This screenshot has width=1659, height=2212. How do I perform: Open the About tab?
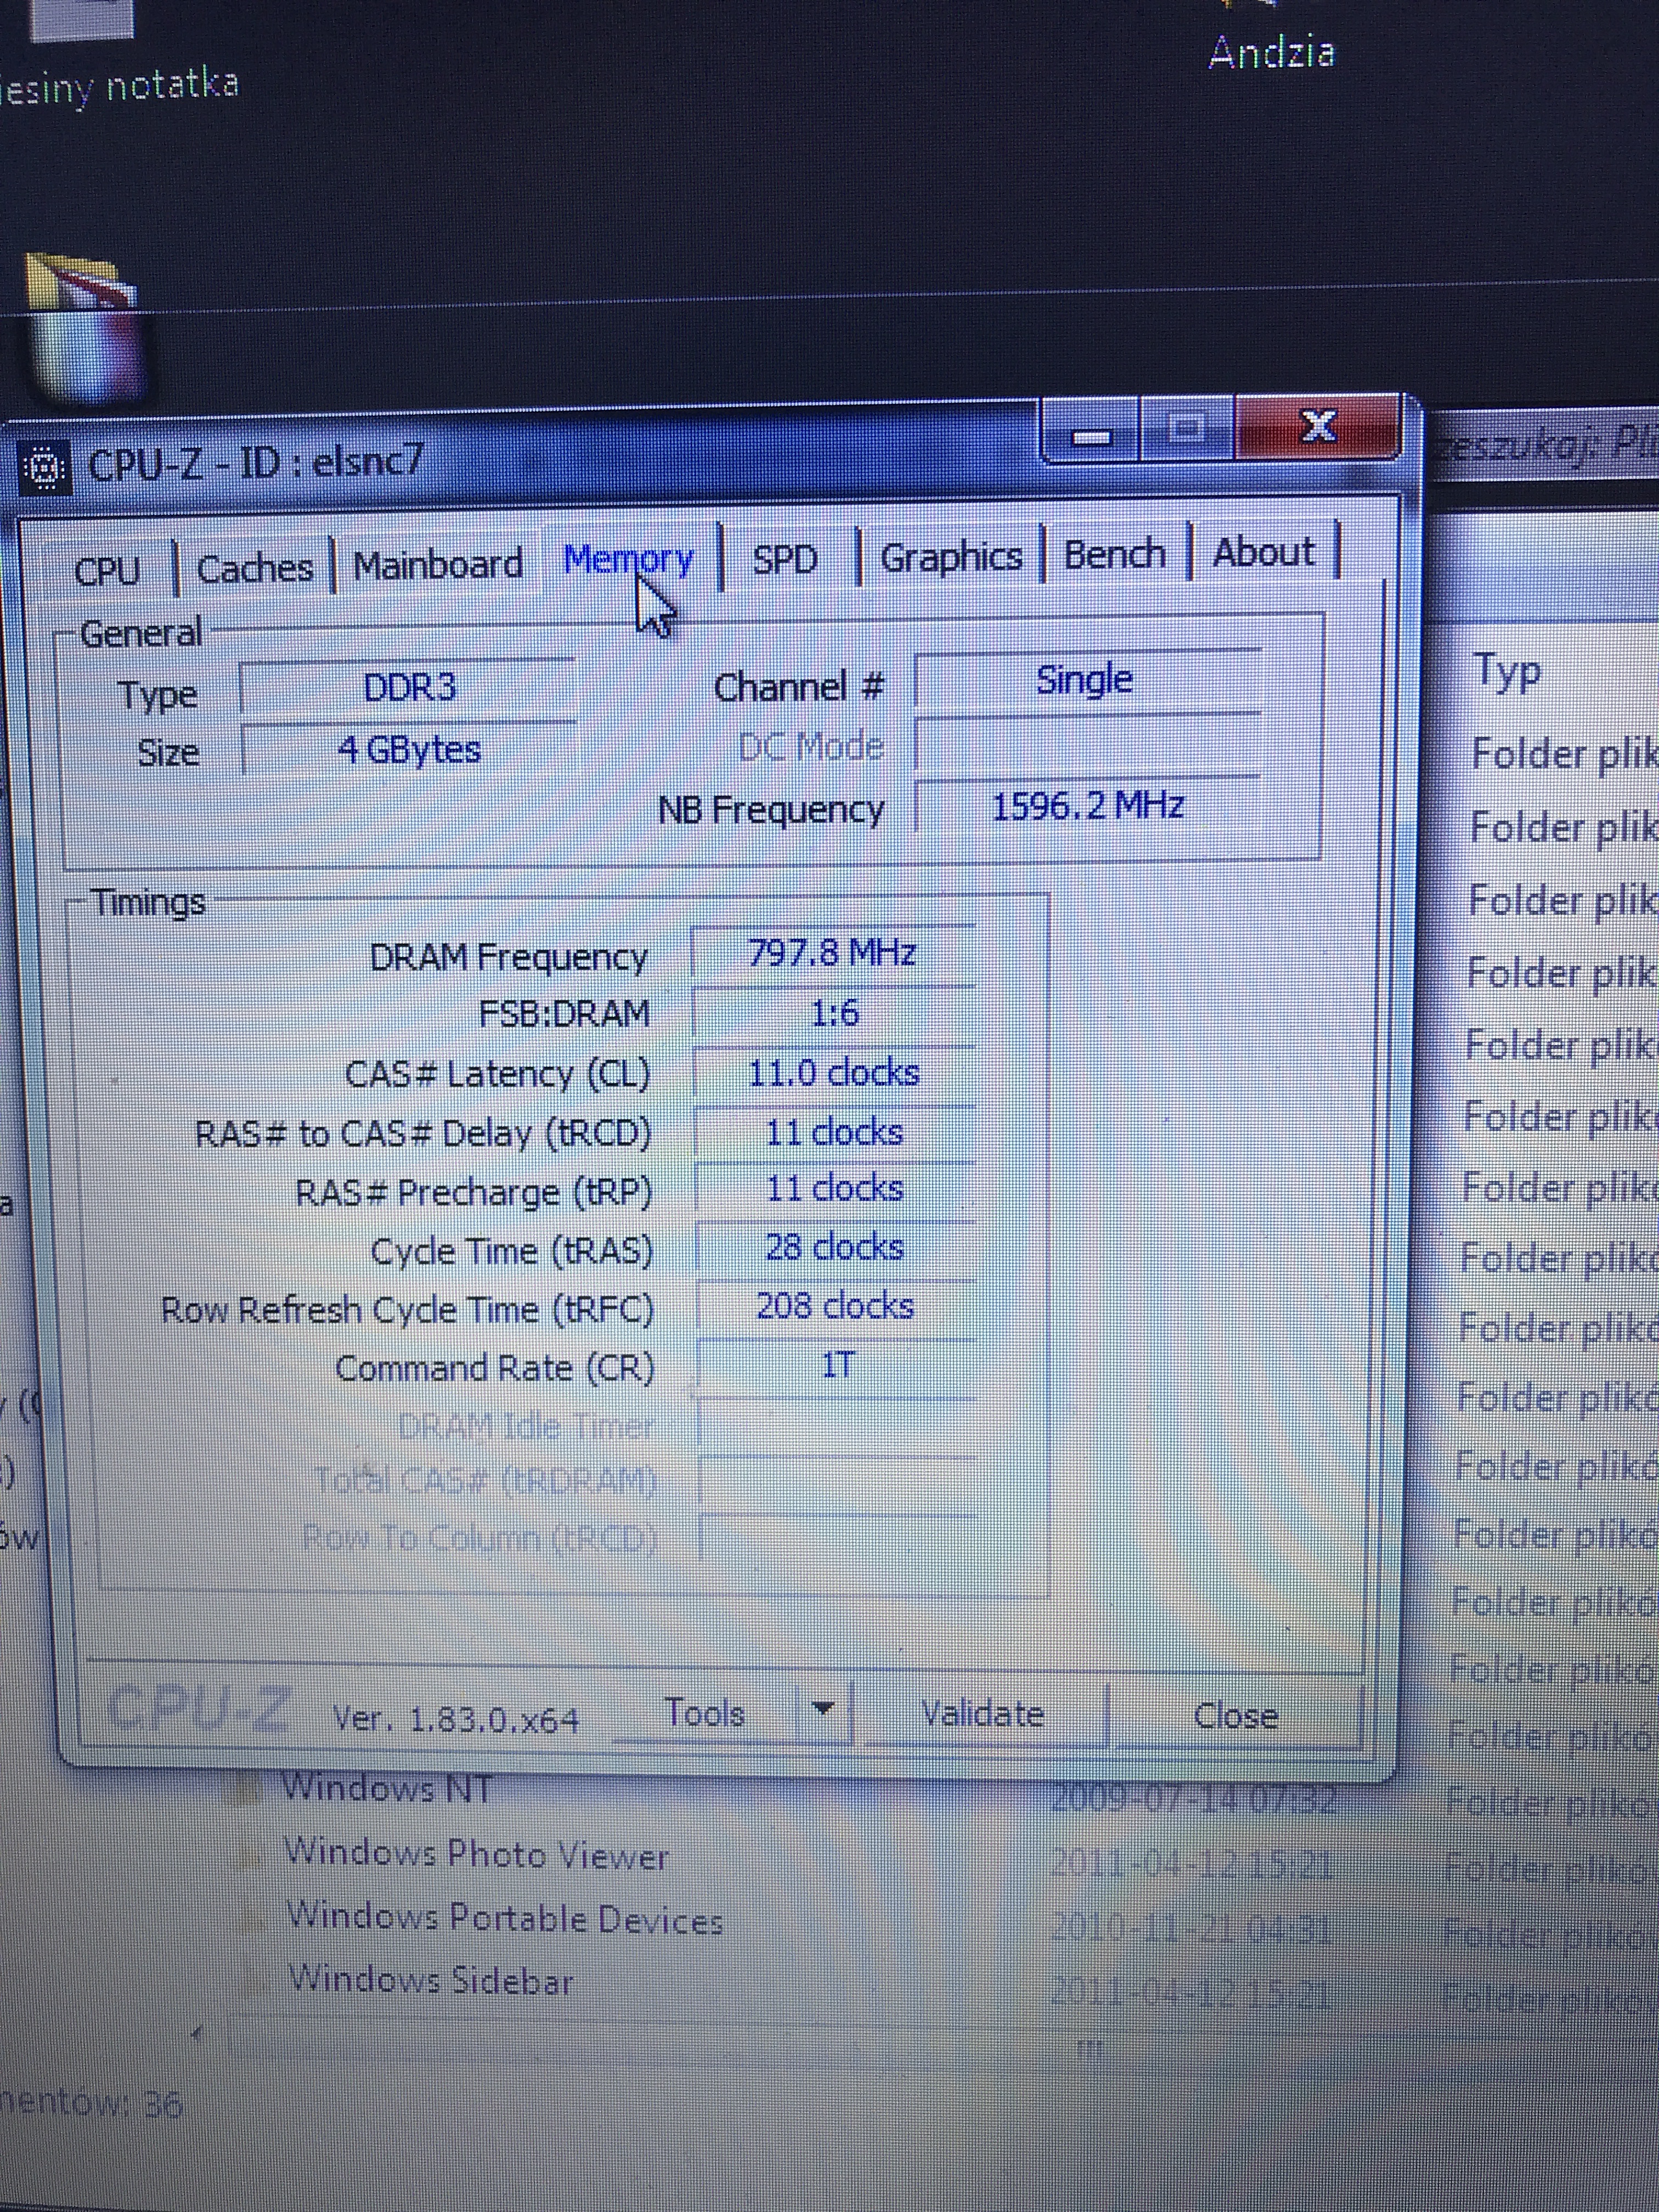tap(1264, 551)
